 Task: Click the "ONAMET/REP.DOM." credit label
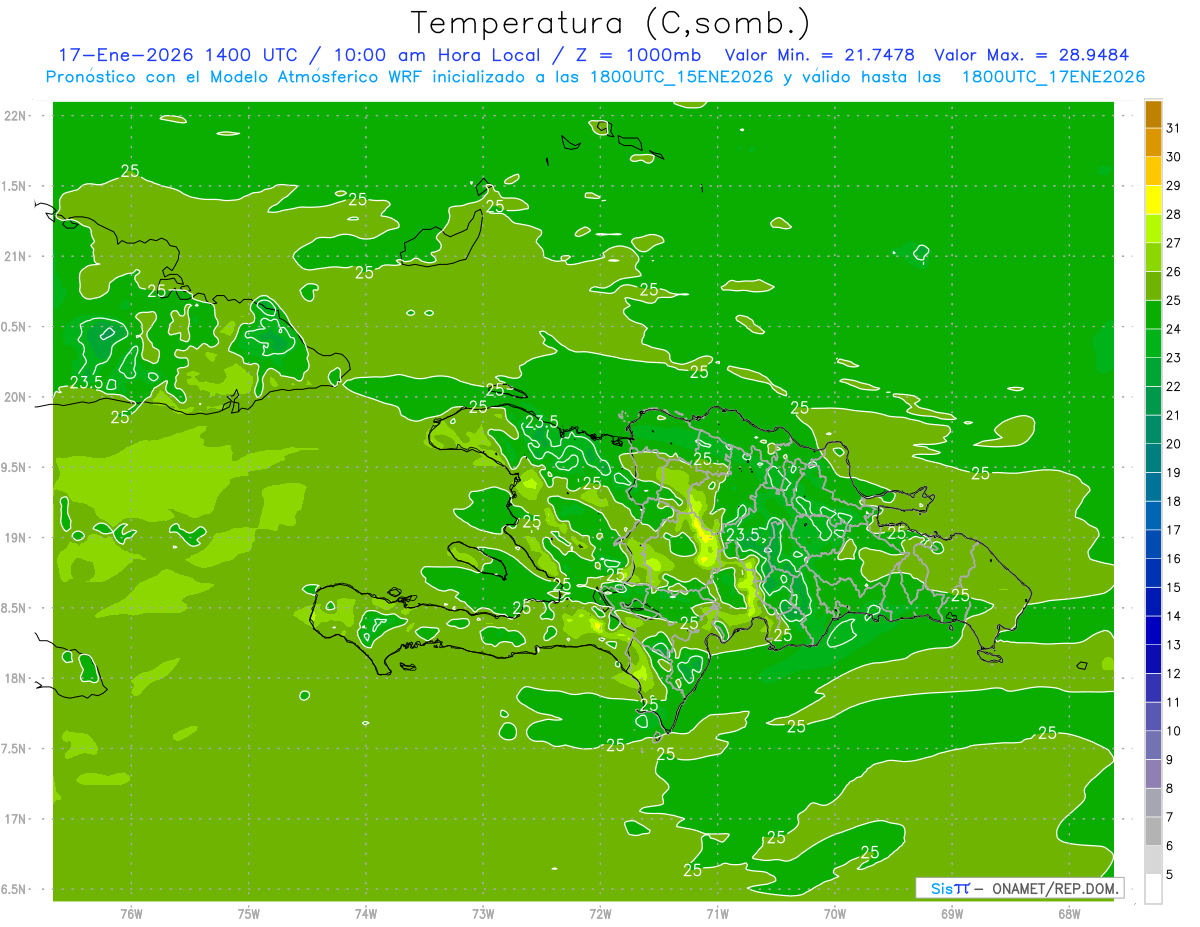click(1056, 888)
